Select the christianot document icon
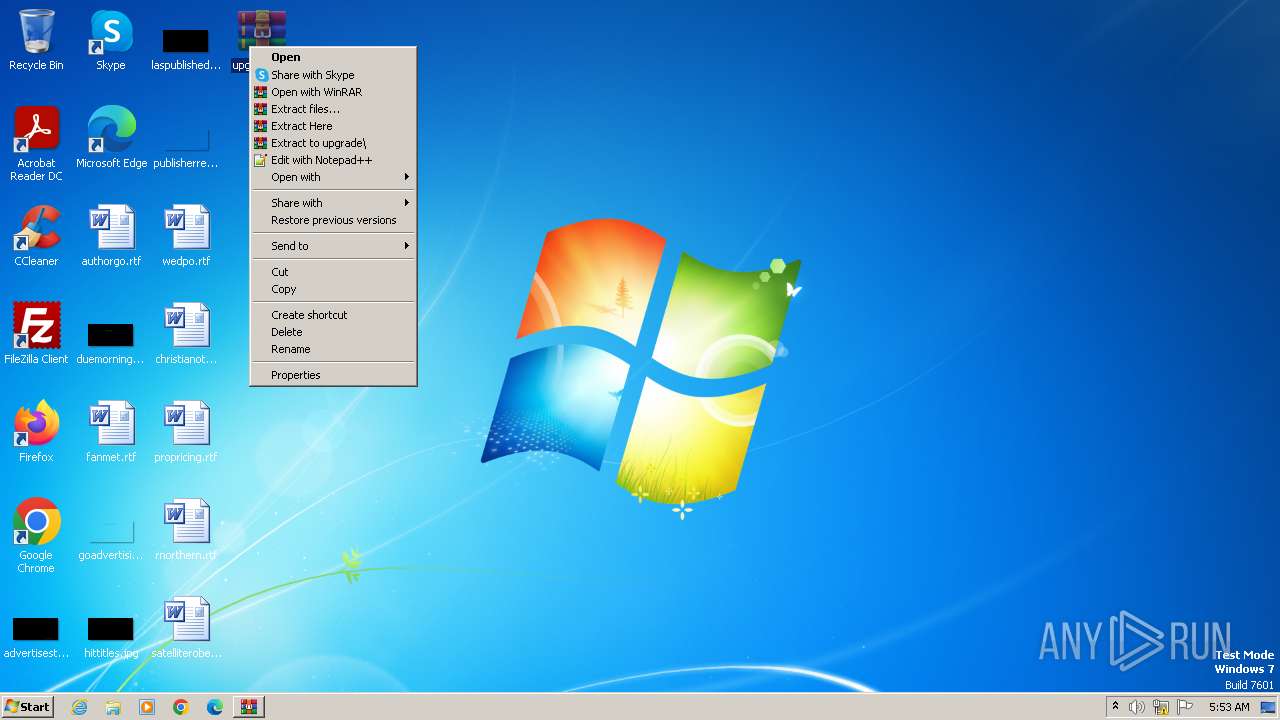Viewport: 1280px width, 720px height. [186, 334]
